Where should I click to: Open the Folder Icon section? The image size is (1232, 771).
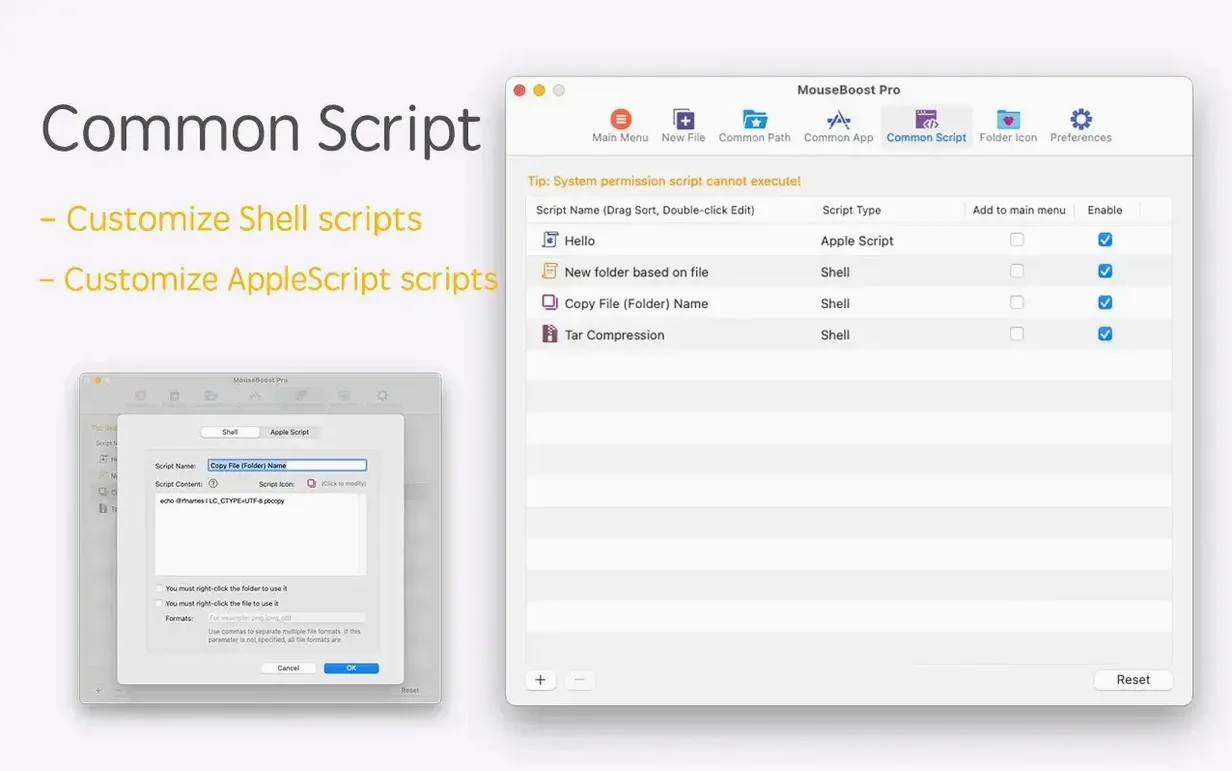coord(1008,126)
